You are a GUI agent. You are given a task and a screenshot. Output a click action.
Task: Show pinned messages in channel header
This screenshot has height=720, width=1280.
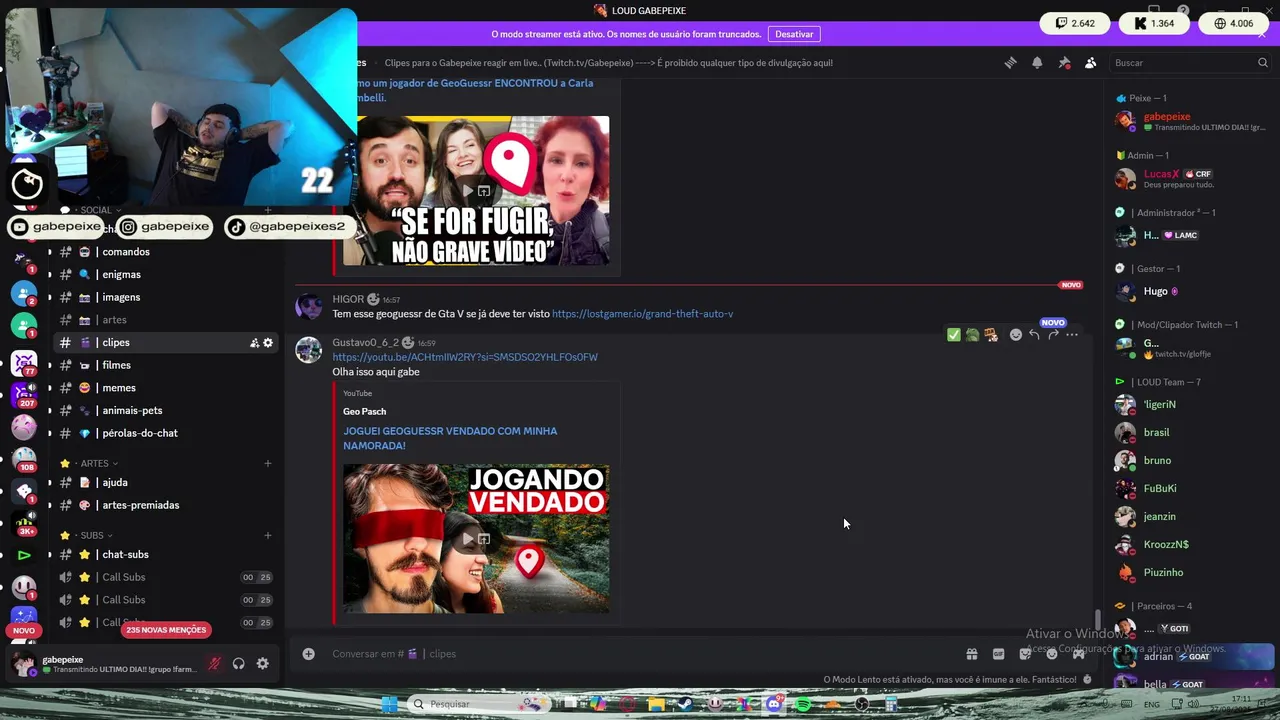1064,63
